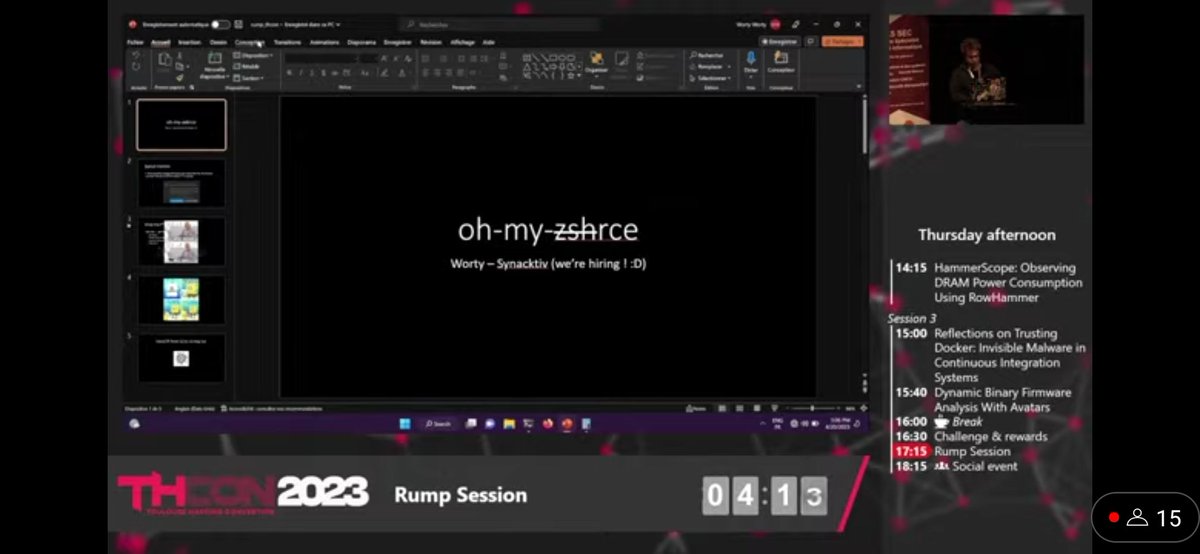Click the Firefox icon on the taskbar

pyautogui.click(x=549, y=423)
